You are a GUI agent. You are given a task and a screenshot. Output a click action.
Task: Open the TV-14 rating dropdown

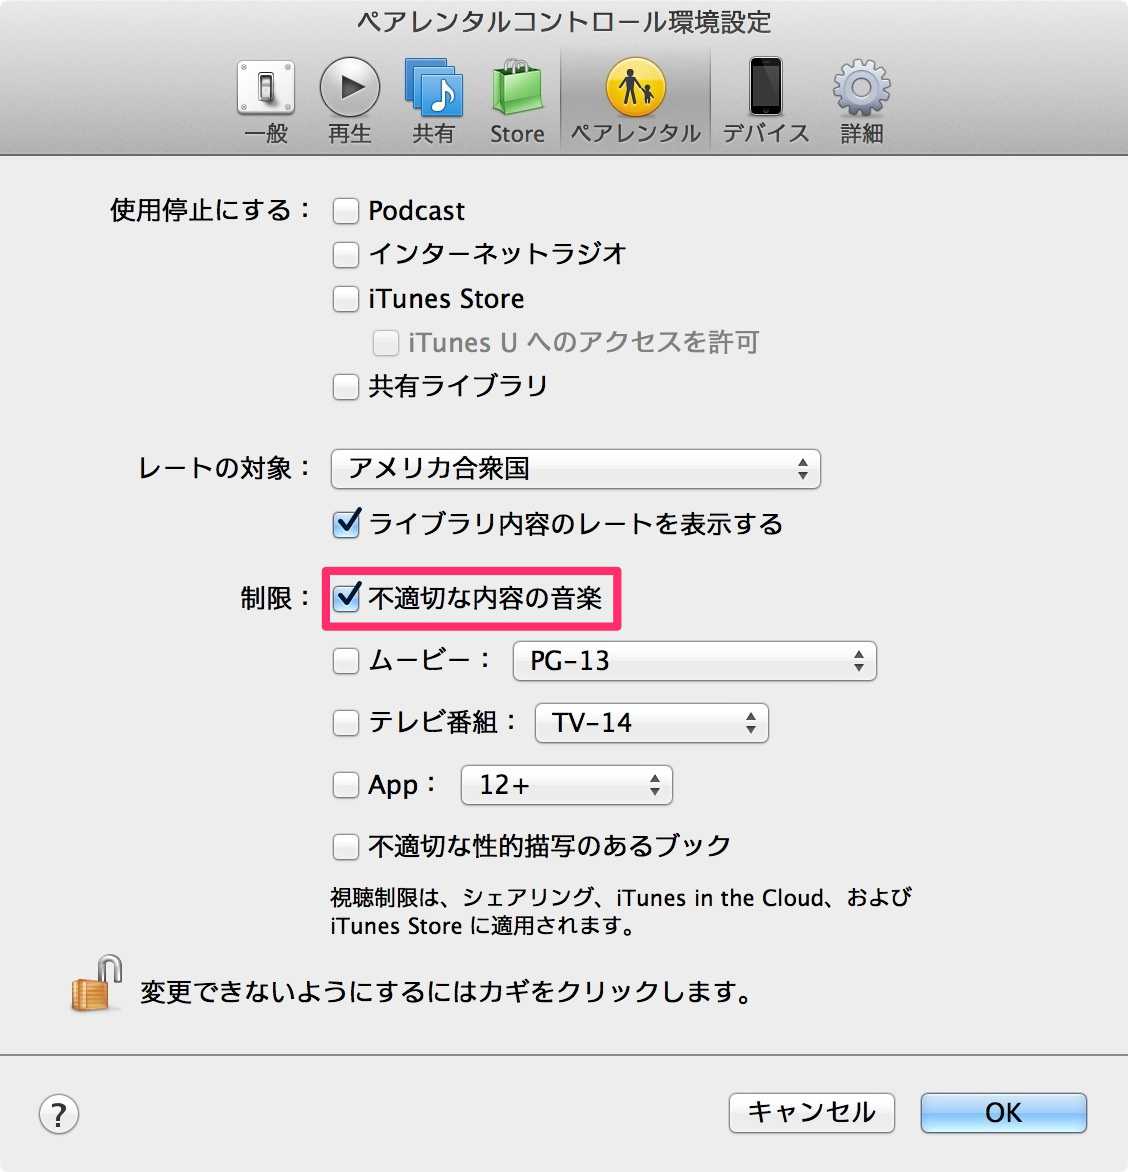[x=652, y=723]
